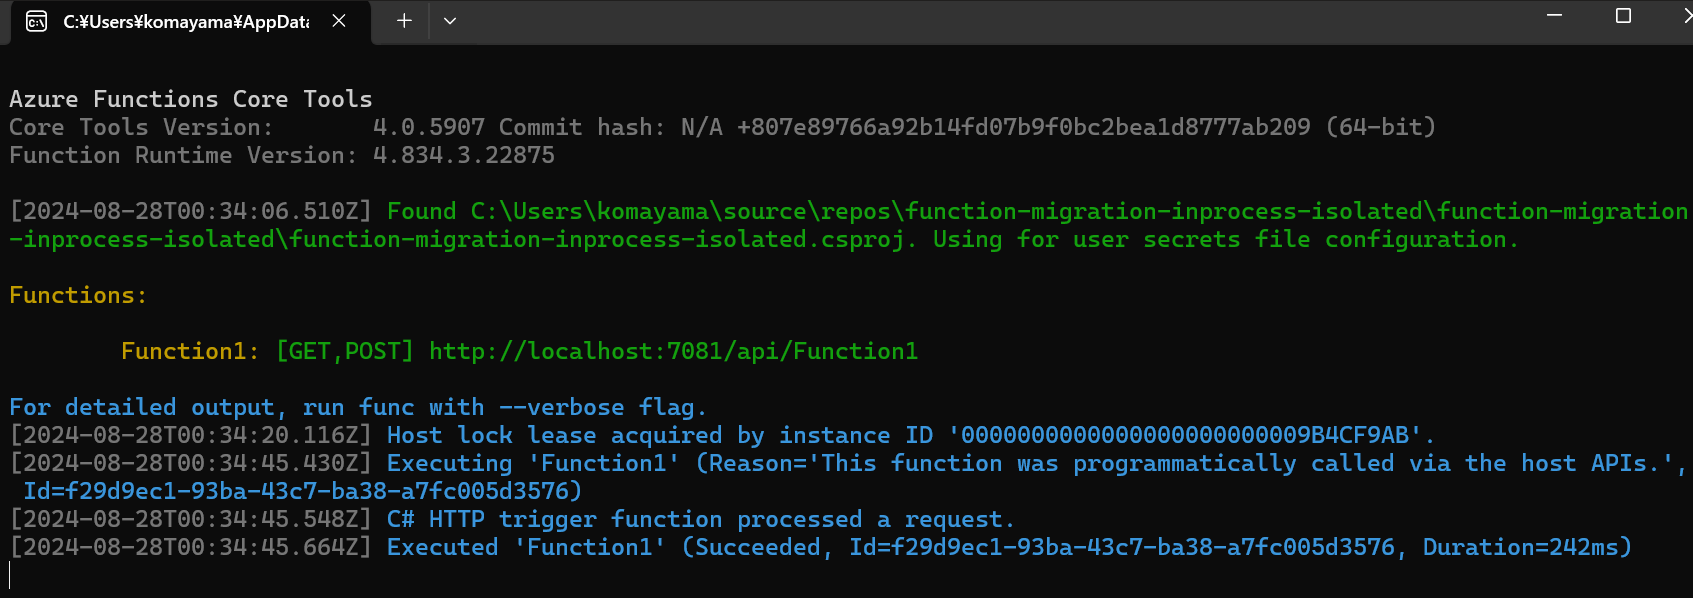Click the Core Tools version number 4.0.5907

pos(428,127)
